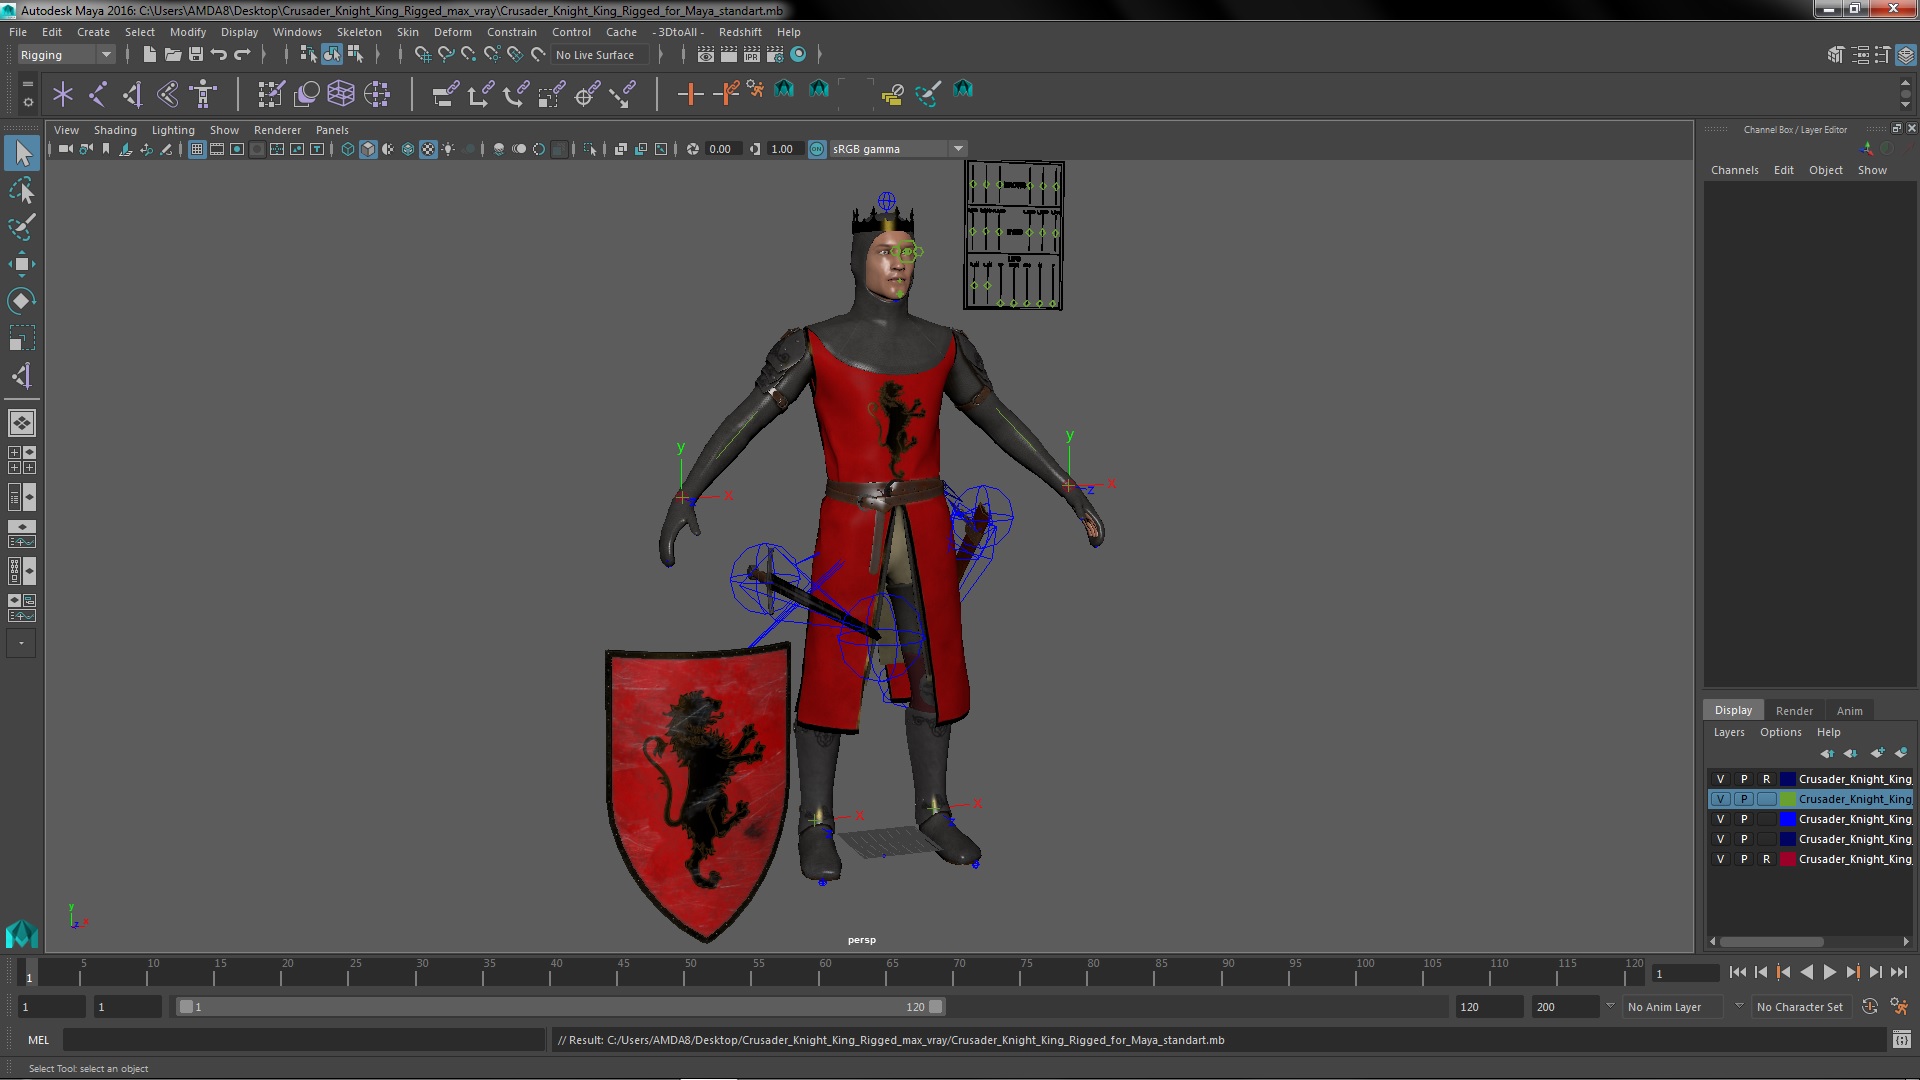
Task: Click red color swatch of last layer
Action: (1787, 859)
